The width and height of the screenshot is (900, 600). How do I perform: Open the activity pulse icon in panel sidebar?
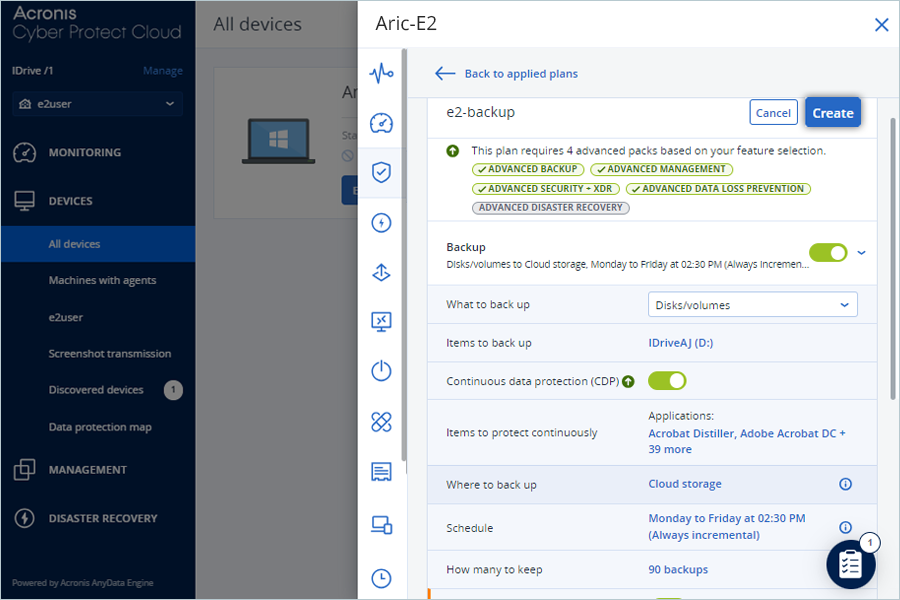point(381,73)
